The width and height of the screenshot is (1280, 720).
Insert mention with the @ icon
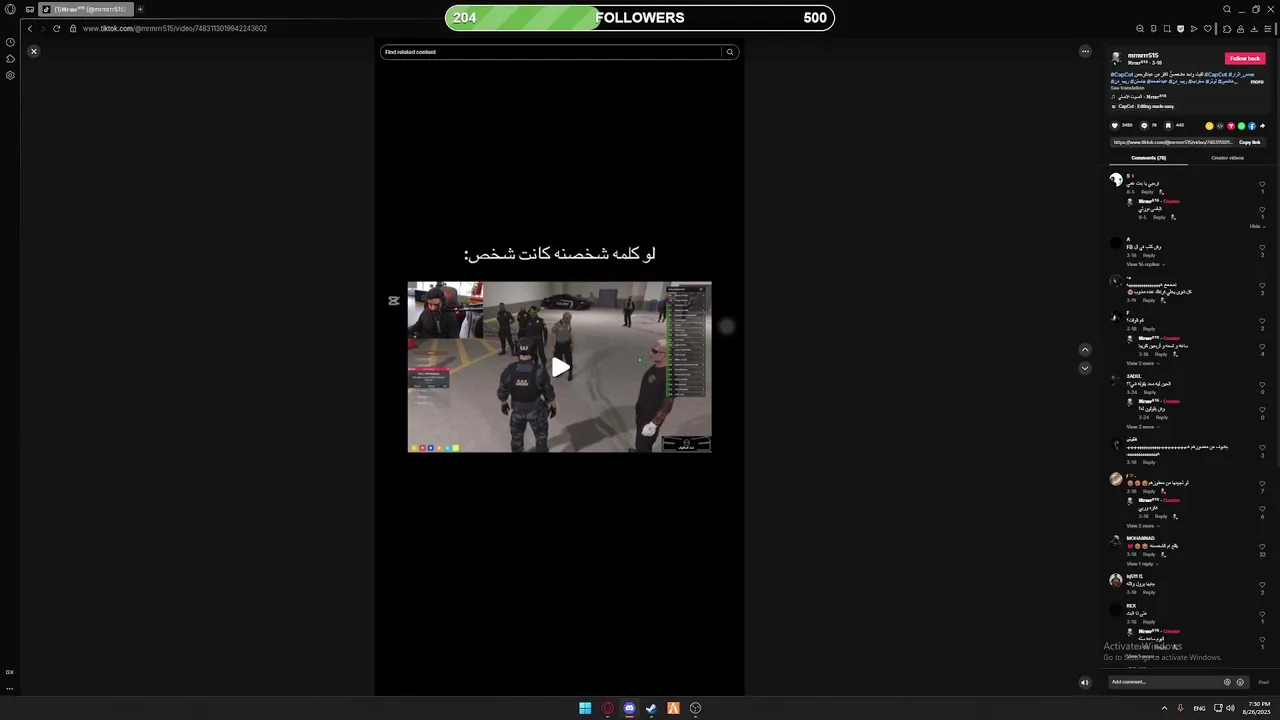(1227, 682)
